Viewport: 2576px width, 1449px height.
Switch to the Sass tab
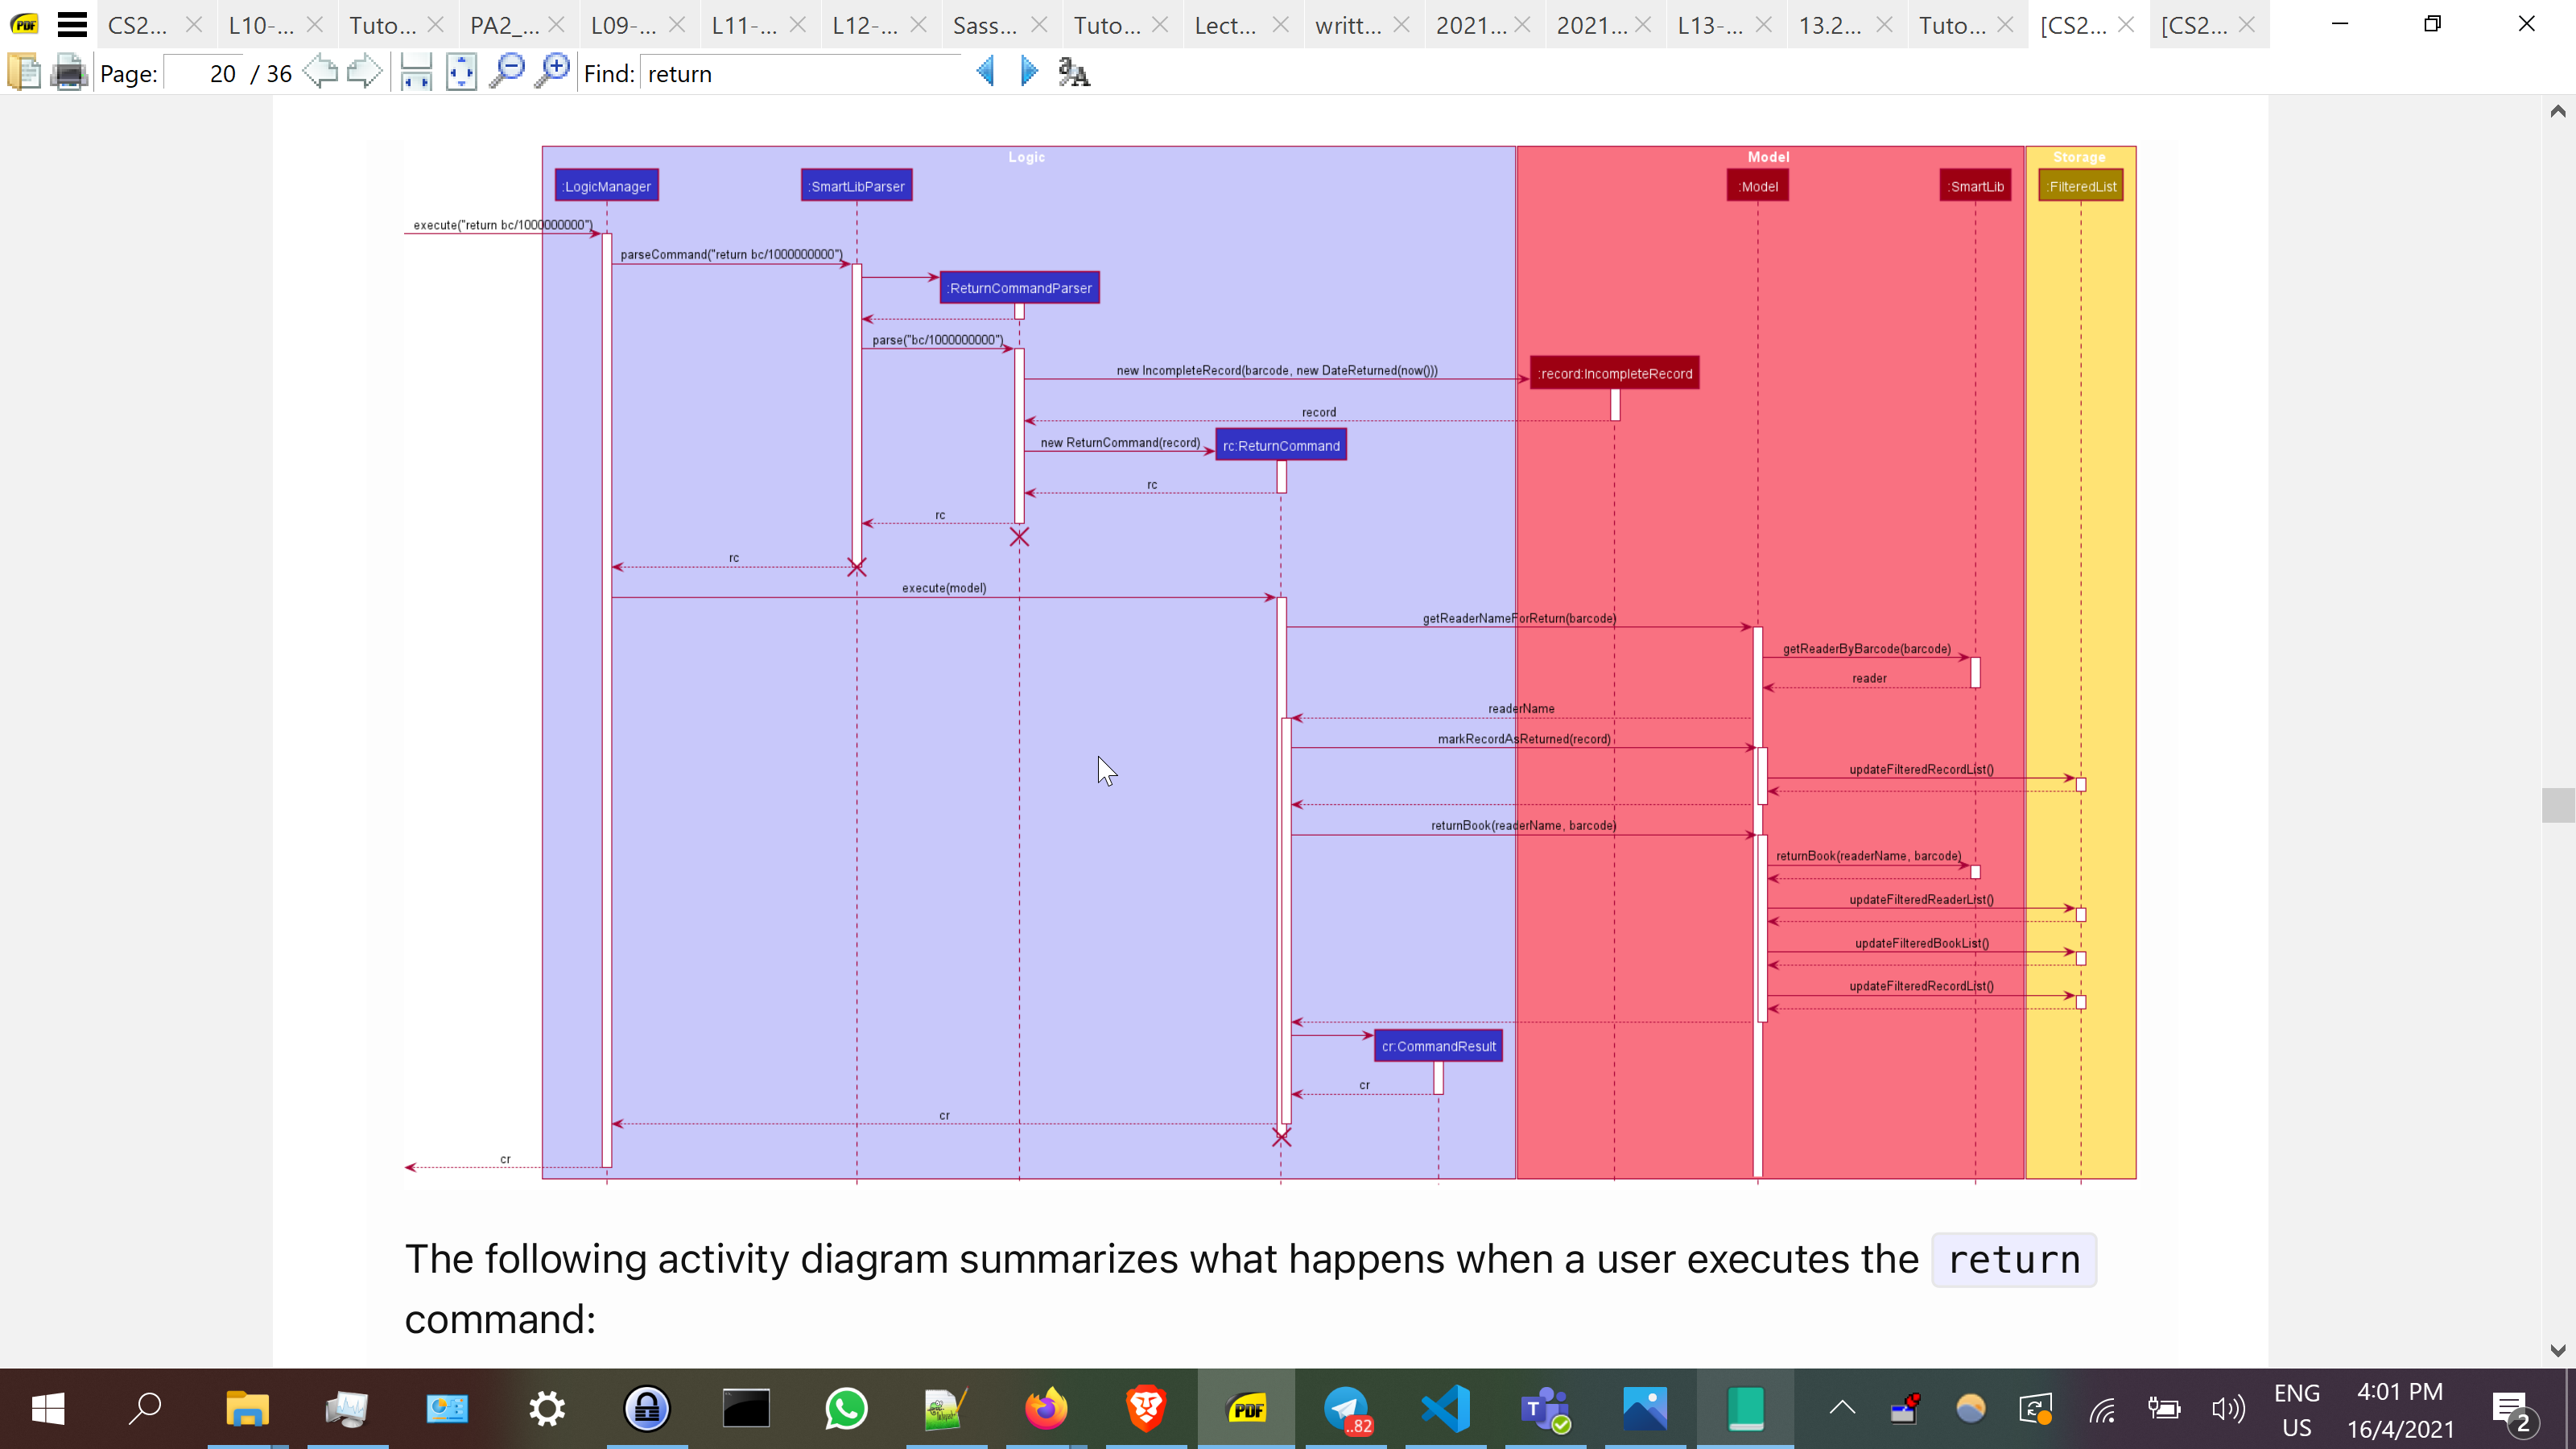pos(984,25)
